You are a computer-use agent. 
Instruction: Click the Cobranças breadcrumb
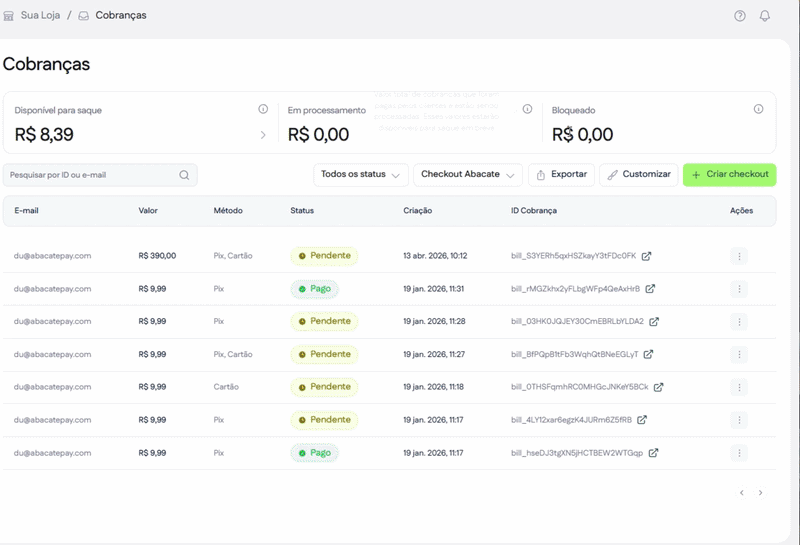coord(121,15)
